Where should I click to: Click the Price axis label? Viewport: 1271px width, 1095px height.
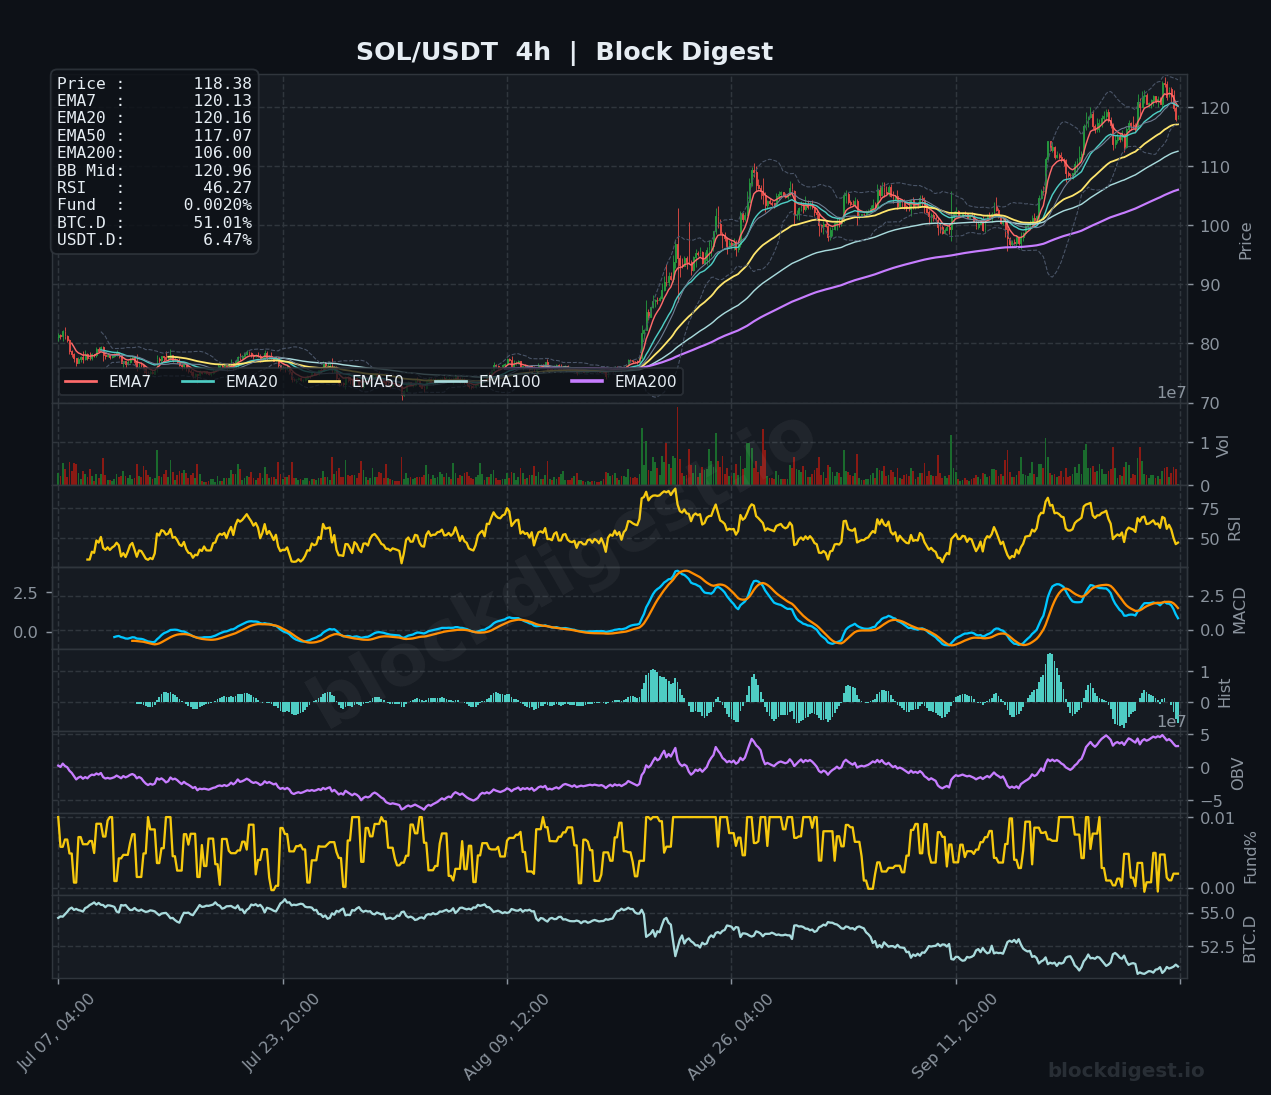click(x=1246, y=241)
